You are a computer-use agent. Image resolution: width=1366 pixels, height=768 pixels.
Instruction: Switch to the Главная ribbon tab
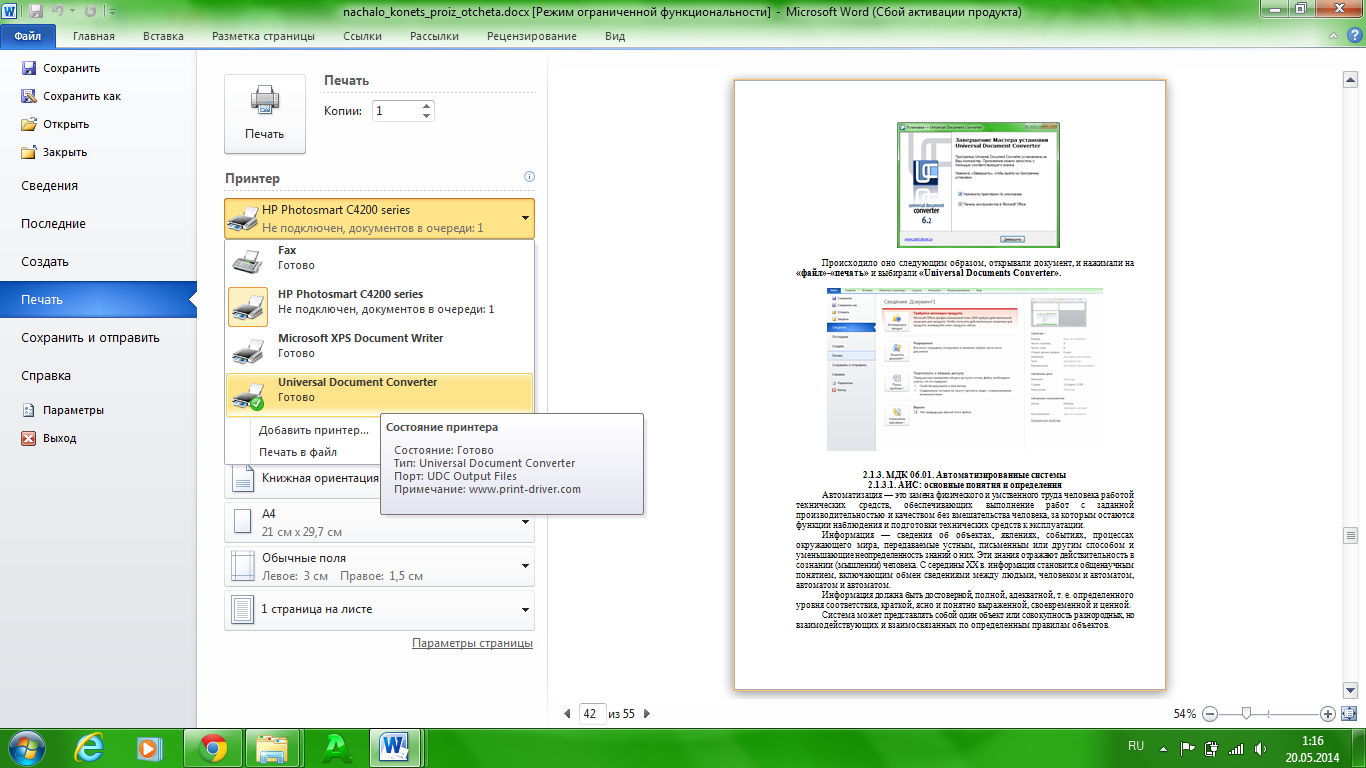[94, 36]
